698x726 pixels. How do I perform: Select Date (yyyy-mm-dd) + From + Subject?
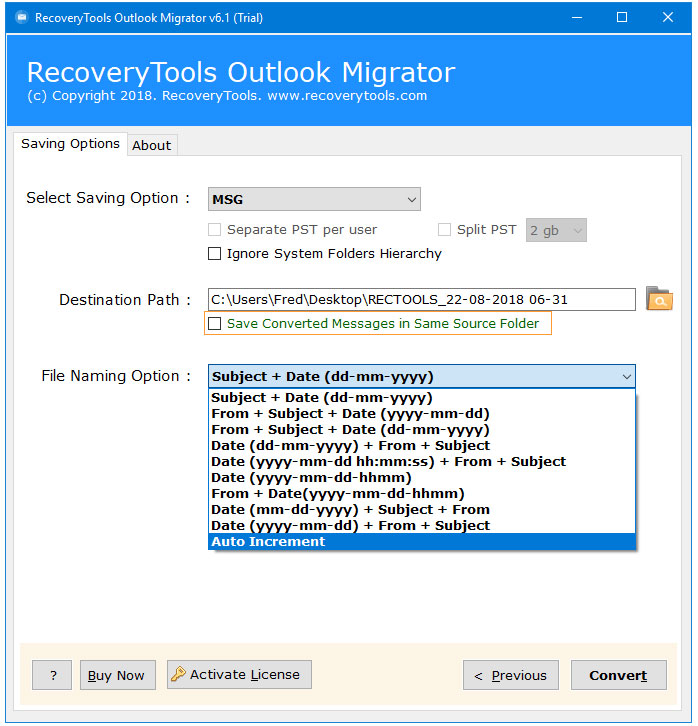(422, 526)
